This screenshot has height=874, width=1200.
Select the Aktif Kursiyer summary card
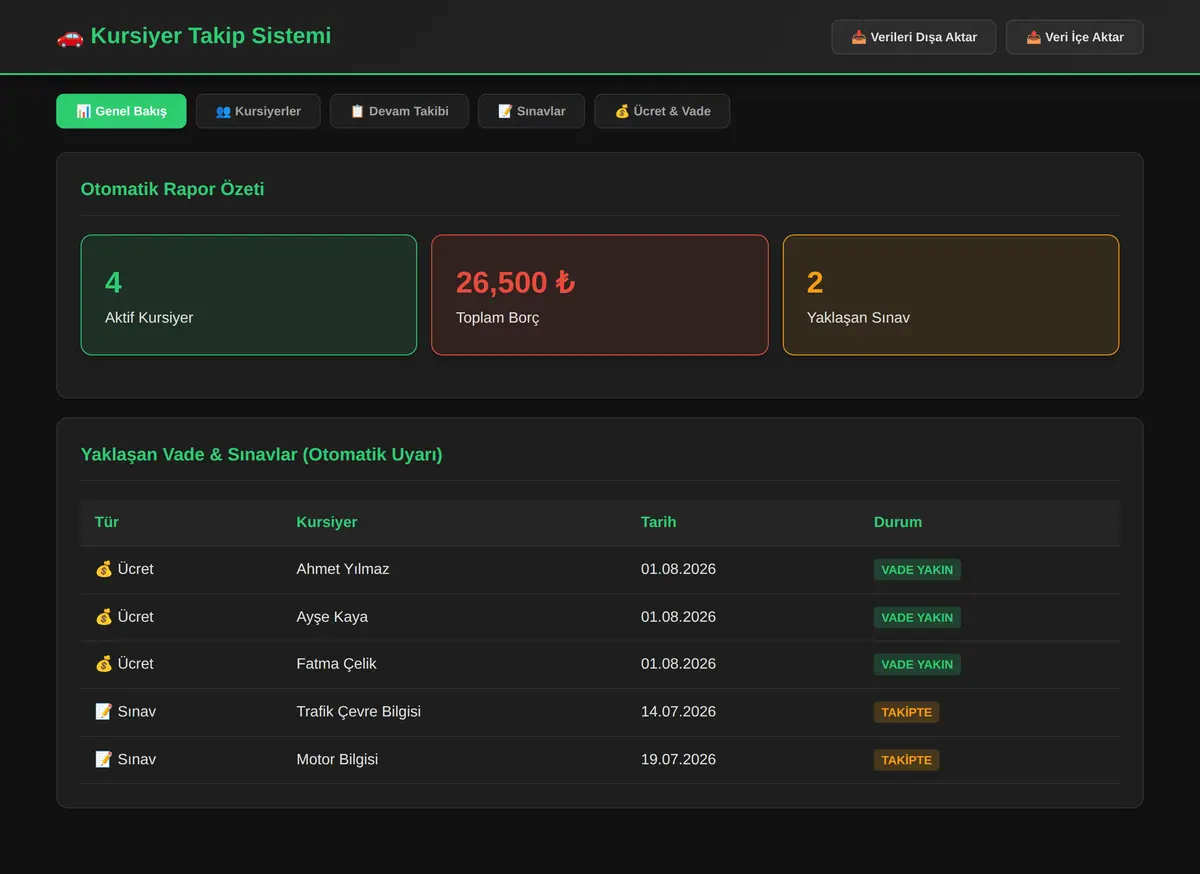[249, 295]
